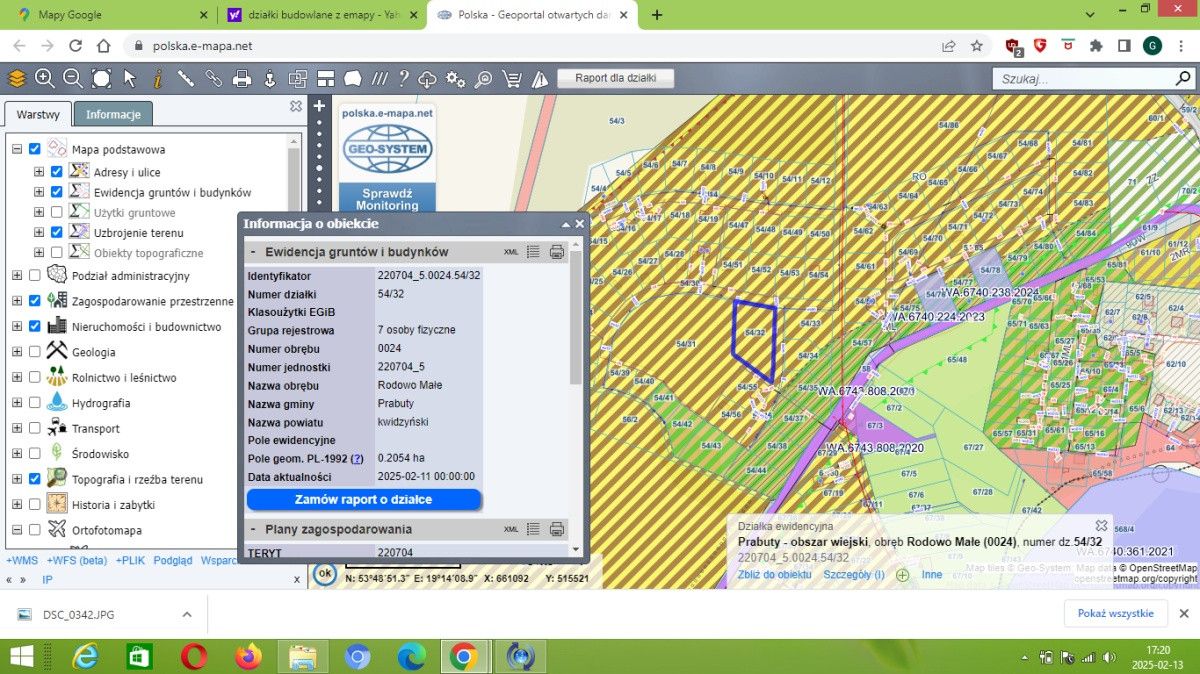This screenshot has width=1200, height=674.
Task: Click the print map icon in toolbar
Action: tap(241, 79)
